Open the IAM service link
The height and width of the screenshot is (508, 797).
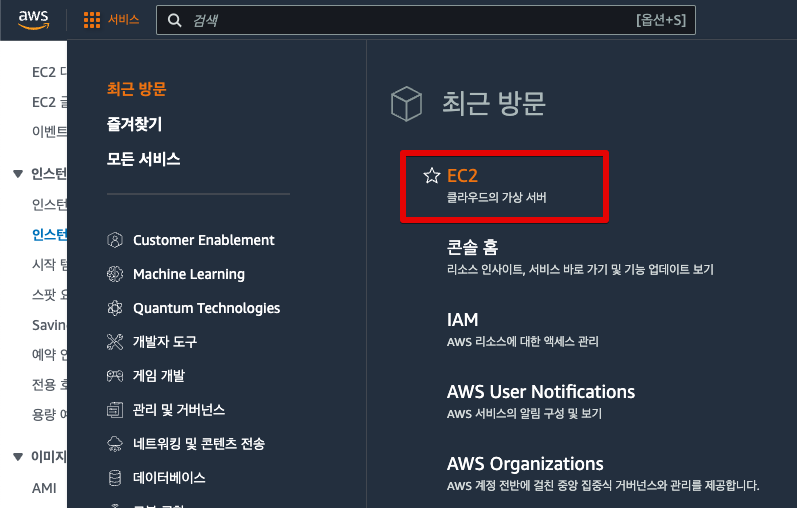pyautogui.click(x=463, y=320)
